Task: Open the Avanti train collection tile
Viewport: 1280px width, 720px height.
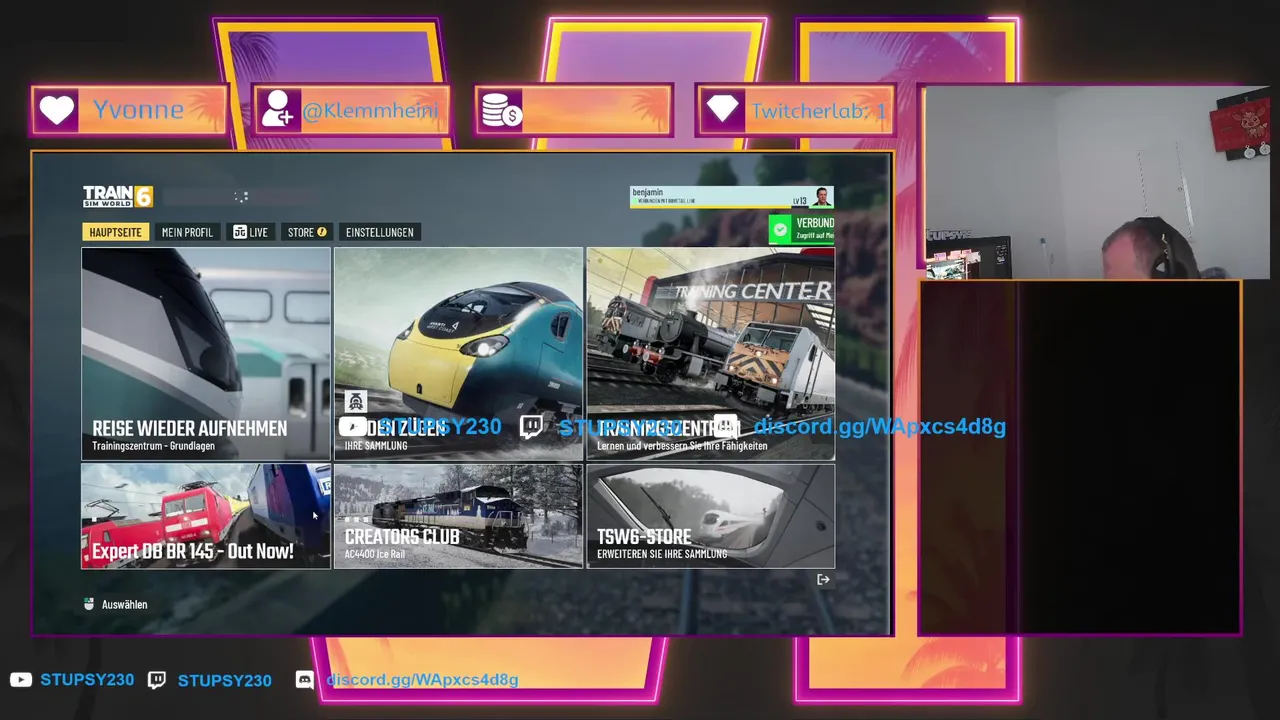Action: click(458, 354)
